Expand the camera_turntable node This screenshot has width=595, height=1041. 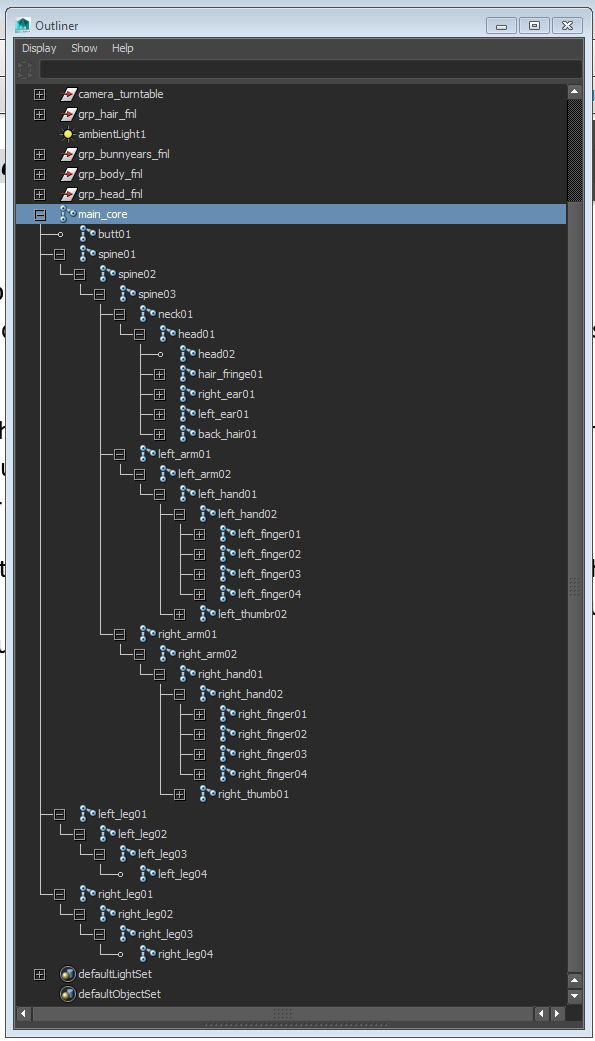pos(40,94)
